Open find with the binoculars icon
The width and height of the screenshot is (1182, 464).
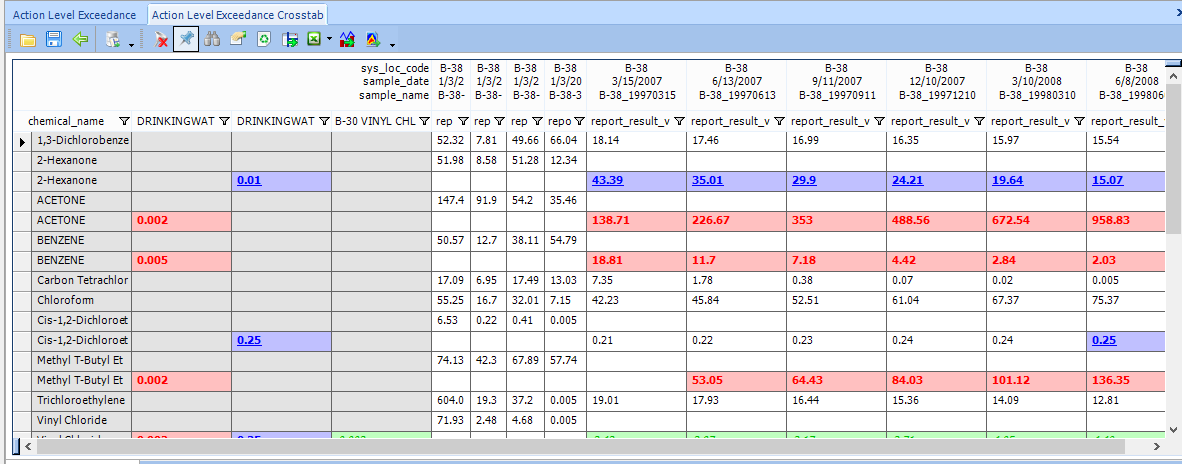coord(212,40)
